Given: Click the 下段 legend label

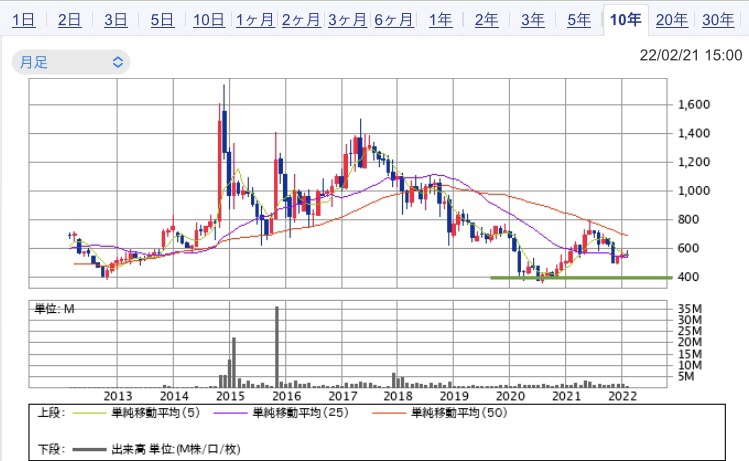Looking at the screenshot, I should coord(51,449).
